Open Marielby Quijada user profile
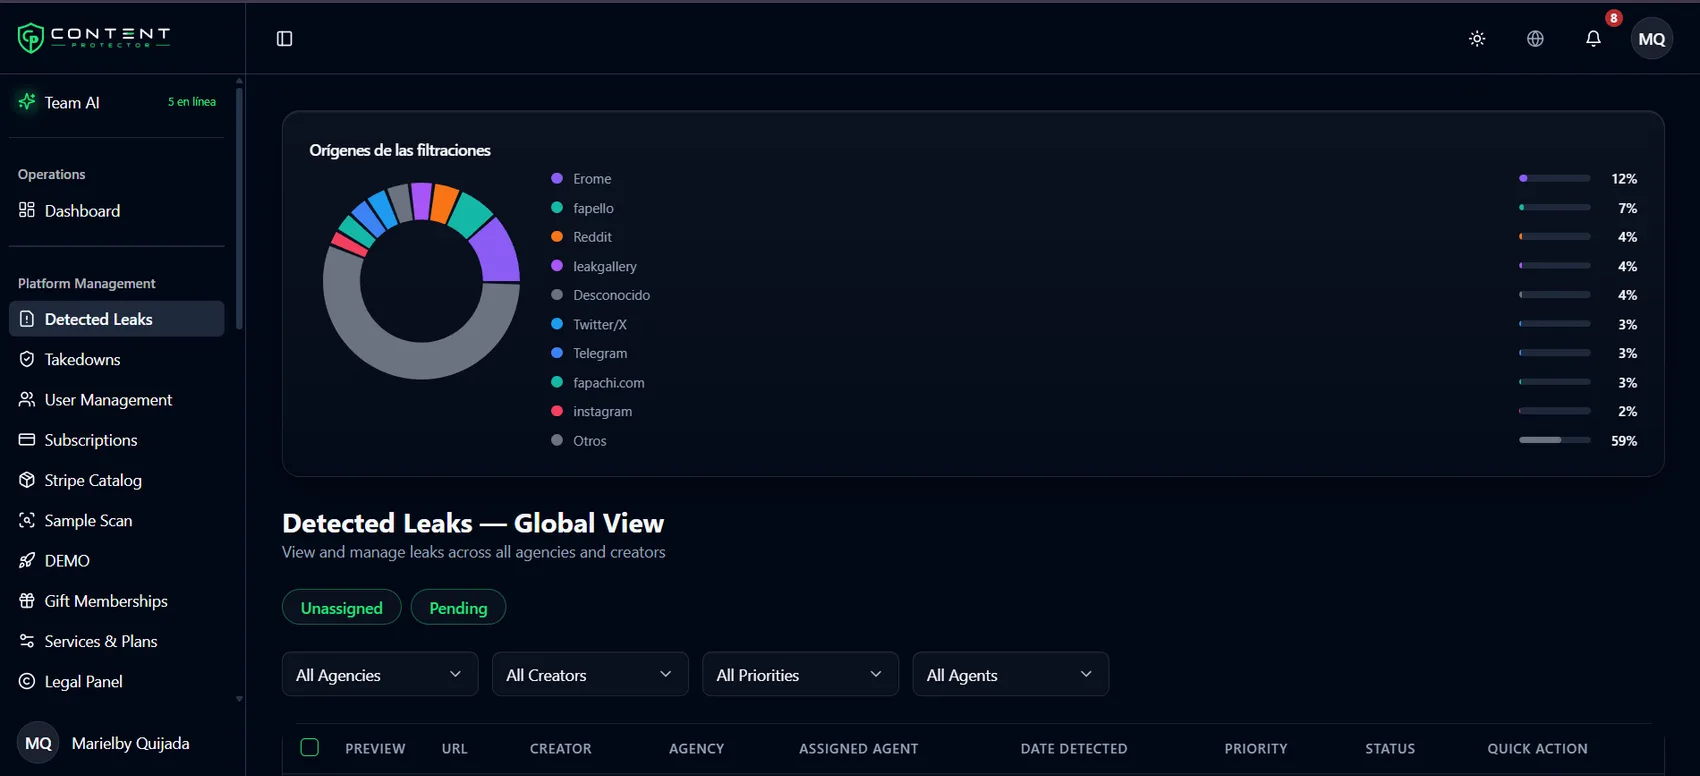Image resolution: width=1700 pixels, height=776 pixels. (117, 743)
